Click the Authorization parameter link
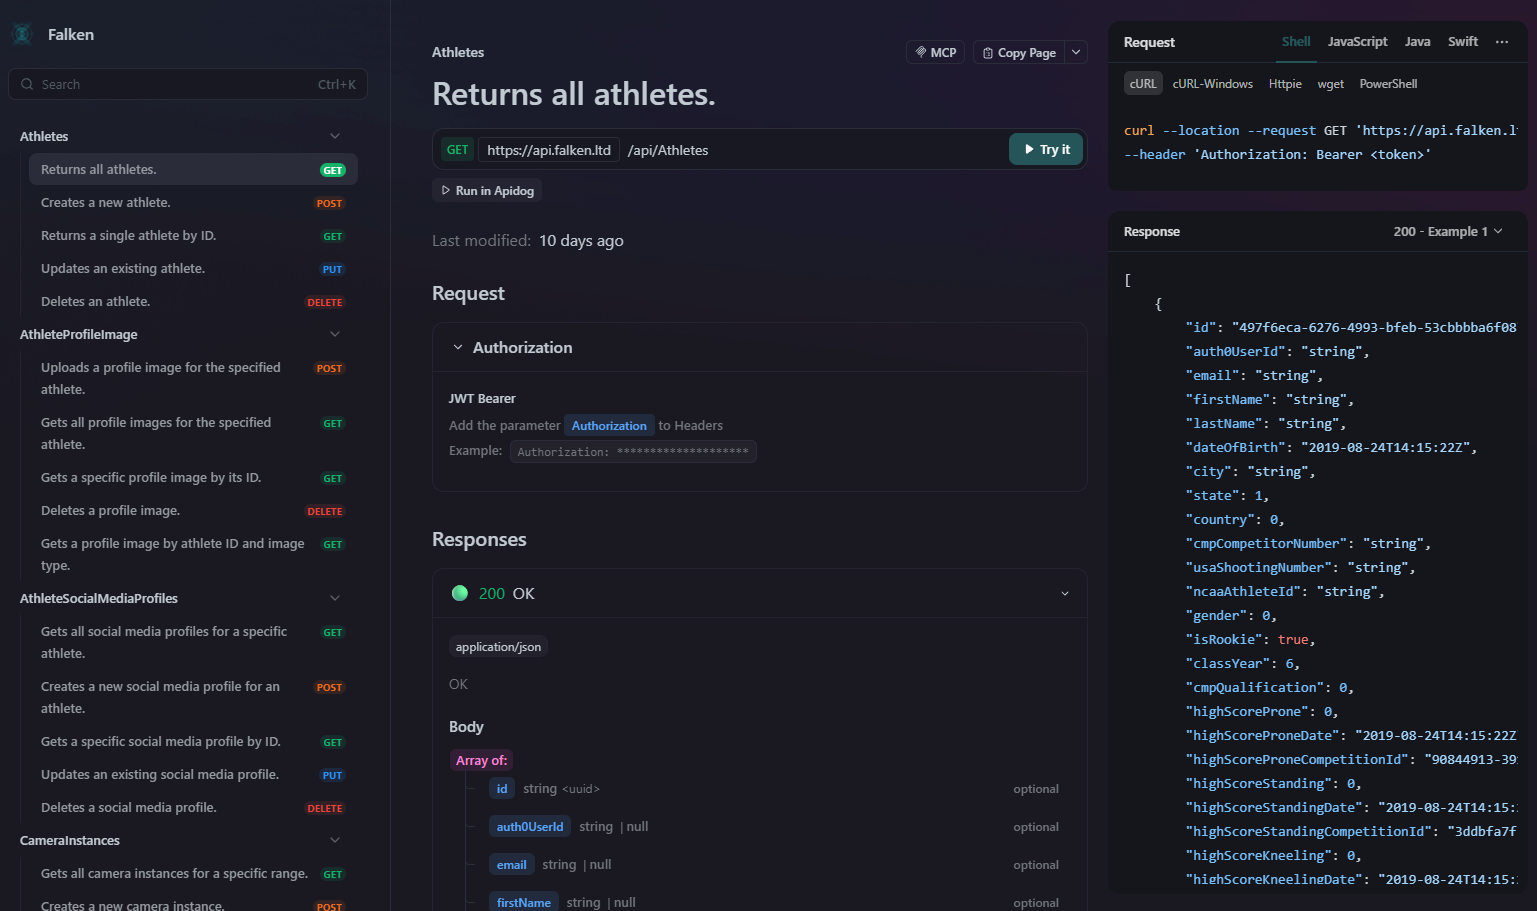The image size is (1537, 911). 609,426
